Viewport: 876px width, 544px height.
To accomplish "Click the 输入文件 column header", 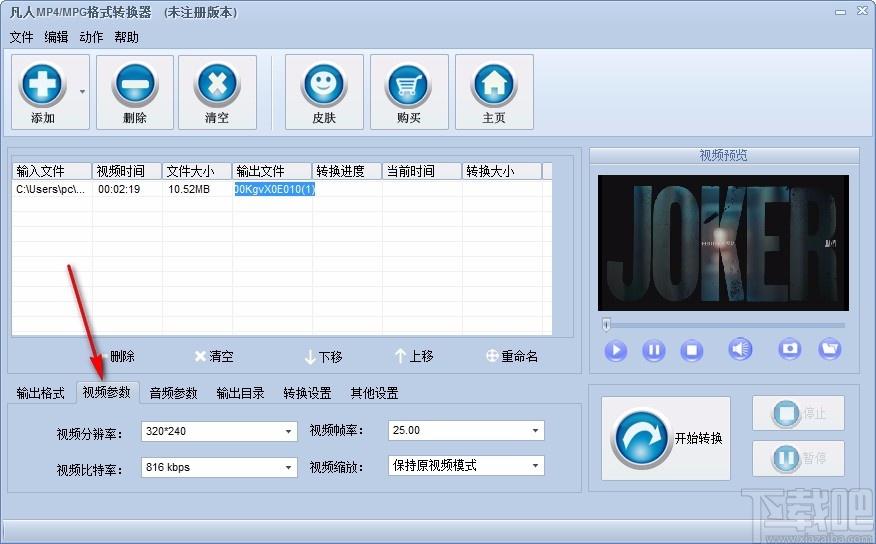I will pyautogui.click(x=52, y=171).
